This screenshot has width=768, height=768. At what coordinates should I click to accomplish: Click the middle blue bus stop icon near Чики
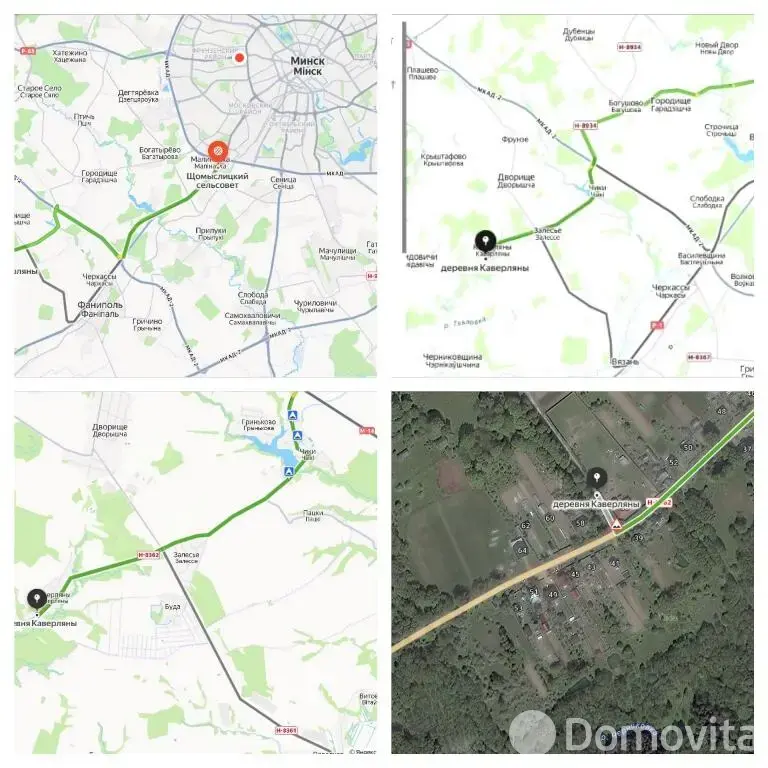(x=297, y=435)
